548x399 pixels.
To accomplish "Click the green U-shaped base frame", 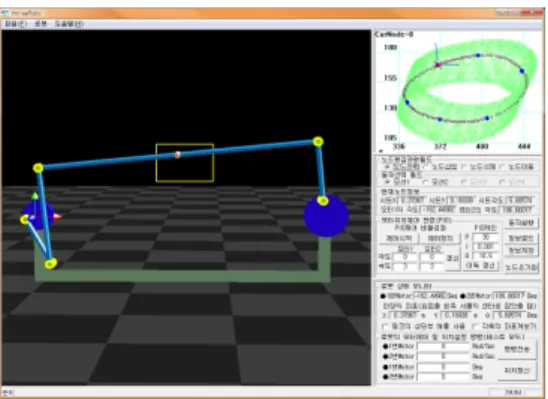I will click(x=182, y=276).
